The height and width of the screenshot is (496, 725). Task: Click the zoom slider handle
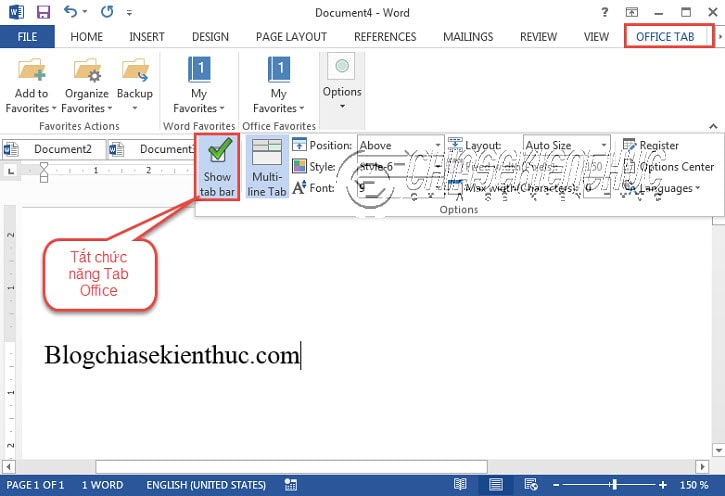tap(614, 484)
